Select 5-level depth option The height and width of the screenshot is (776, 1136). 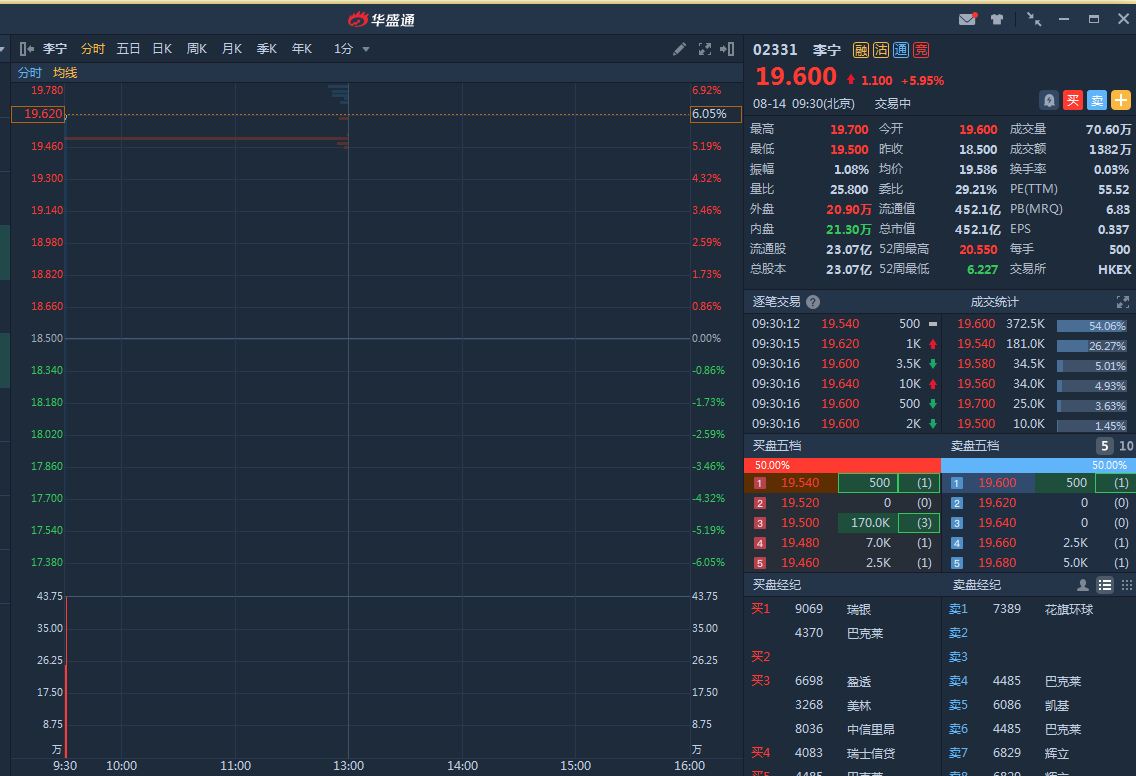click(1104, 446)
